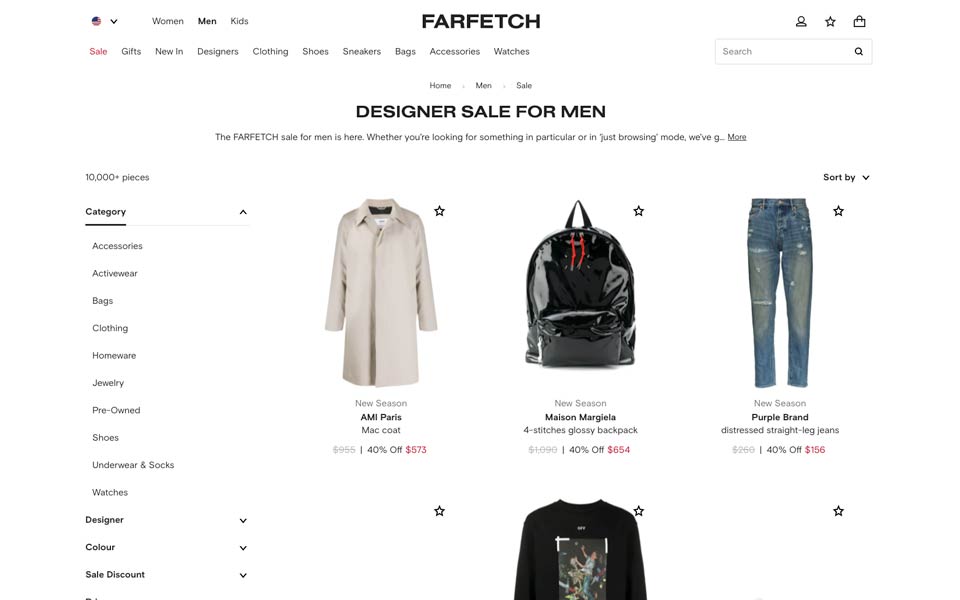Viewport: 960px width, 600px height.
Task: Open the Sort by dropdown
Action: (846, 177)
